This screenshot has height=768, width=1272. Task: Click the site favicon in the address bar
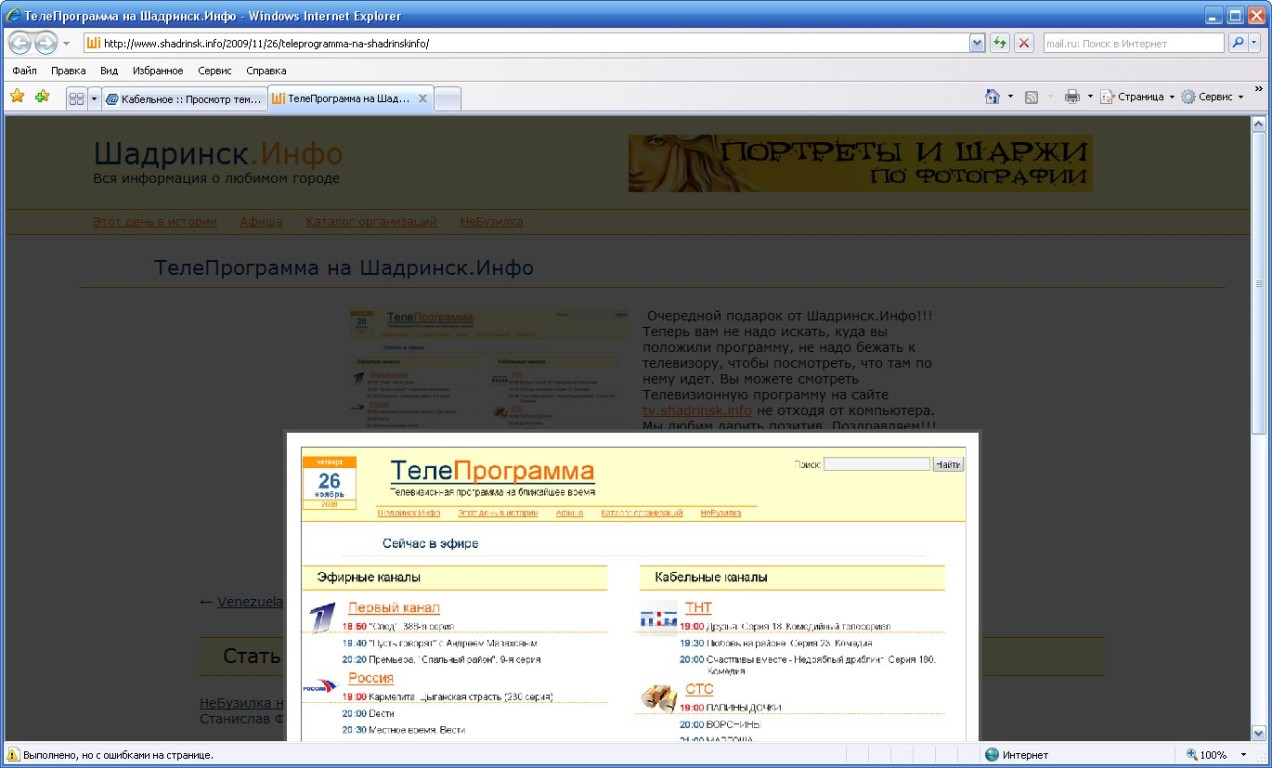coord(92,43)
